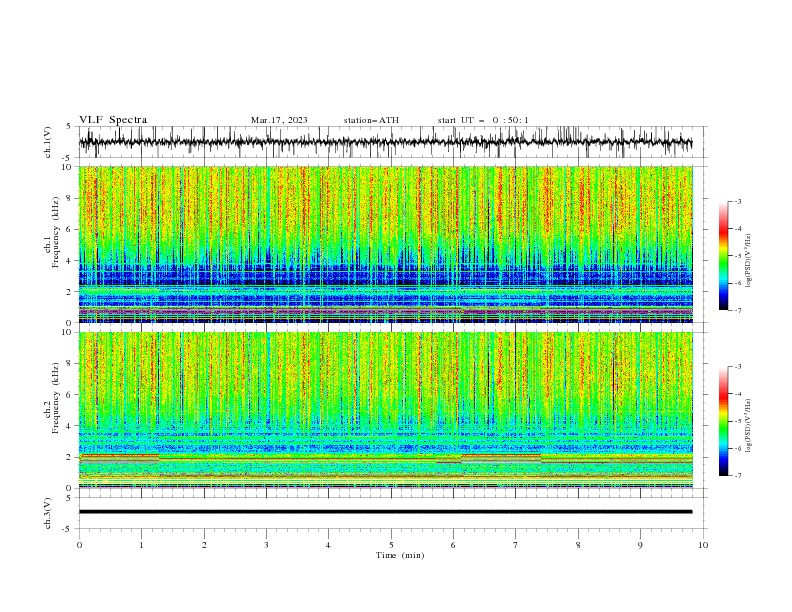Click the ch.1 'Frequency (kHz)' axis label
Image resolution: width=792 pixels, height=612 pixels.
coord(56,232)
